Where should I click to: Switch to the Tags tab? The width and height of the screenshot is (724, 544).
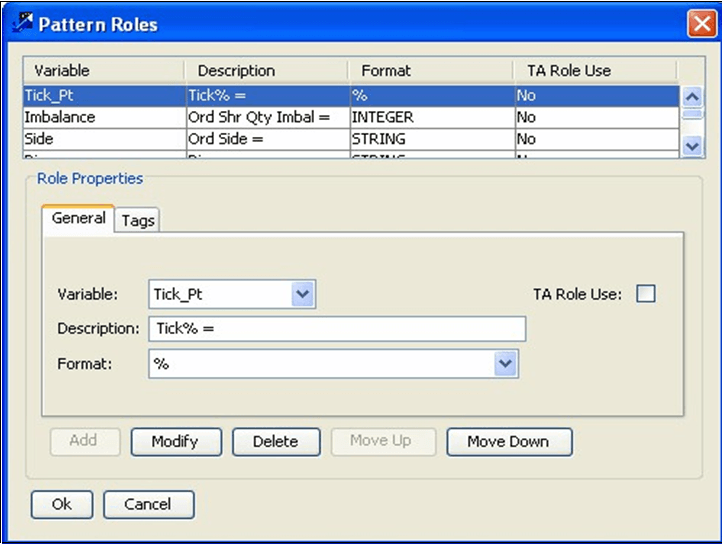click(x=137, y=220)
